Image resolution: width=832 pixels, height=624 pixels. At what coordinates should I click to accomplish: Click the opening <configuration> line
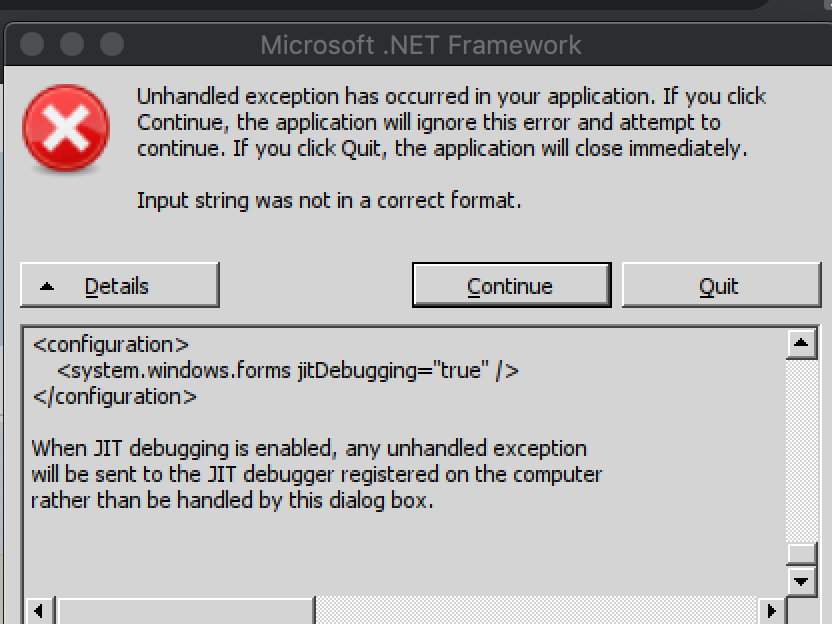pyautogui.click(x=110, y=345)
